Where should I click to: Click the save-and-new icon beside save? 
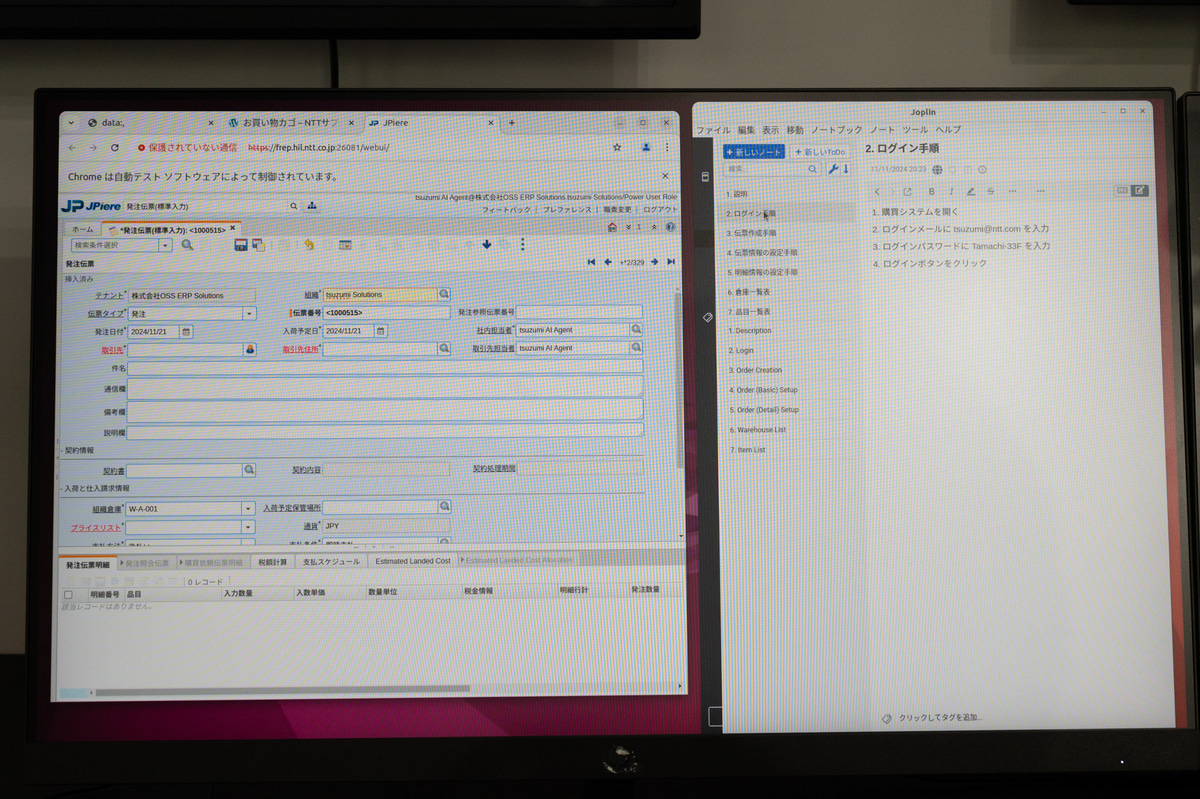coord(258,244)
